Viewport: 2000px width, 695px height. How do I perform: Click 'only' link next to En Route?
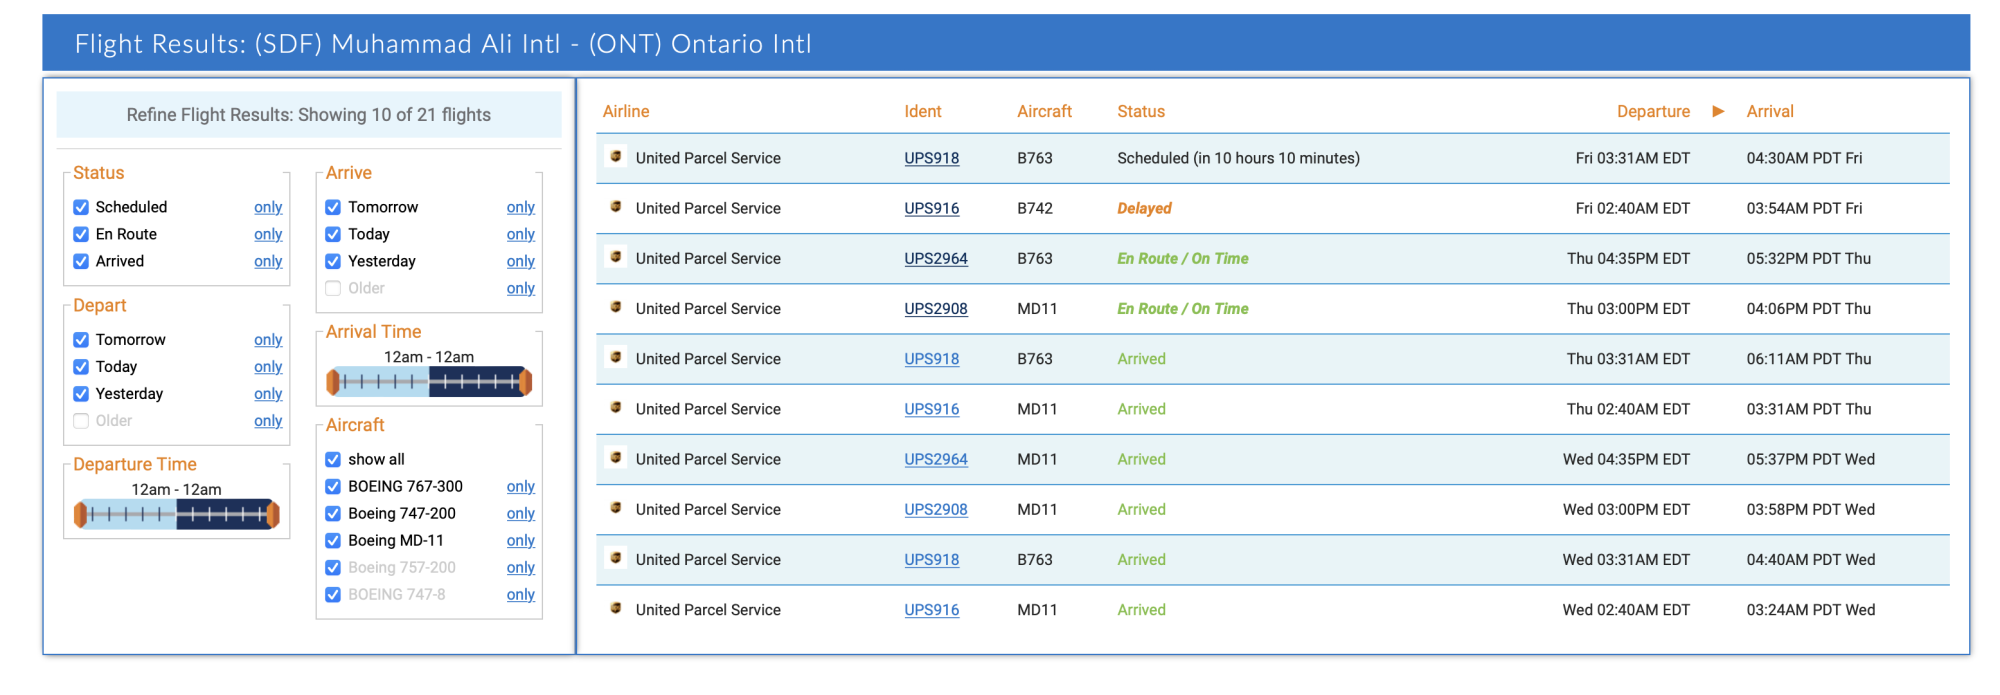pyautogui.click(x=268, y=234)
